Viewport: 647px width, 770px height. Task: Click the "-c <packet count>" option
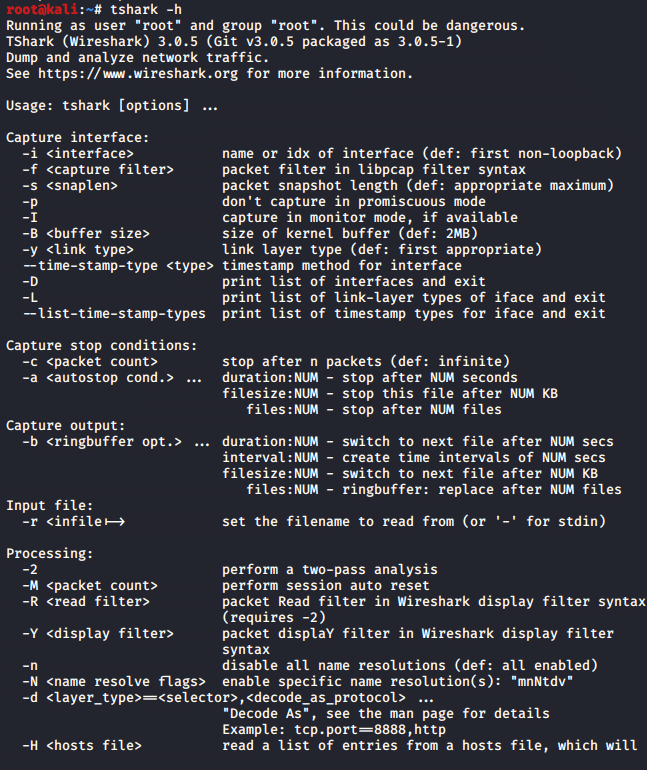tap(90, 362)
